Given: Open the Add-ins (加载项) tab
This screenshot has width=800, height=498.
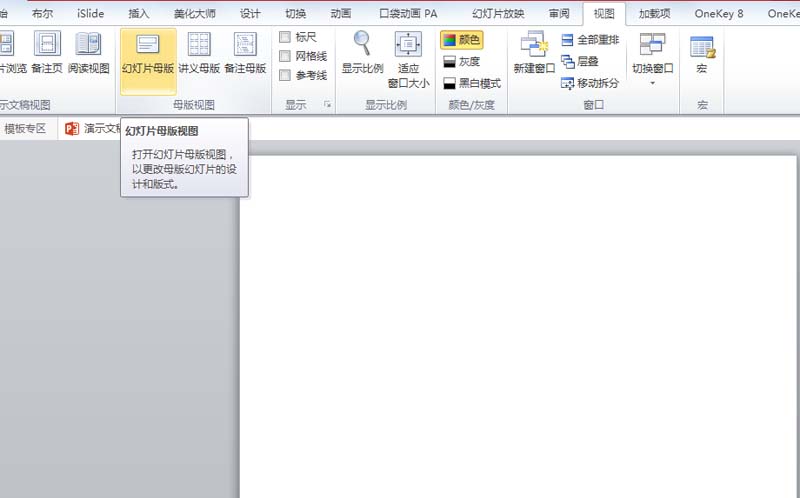Looking at the screenshot, I should tap(655, 14).
